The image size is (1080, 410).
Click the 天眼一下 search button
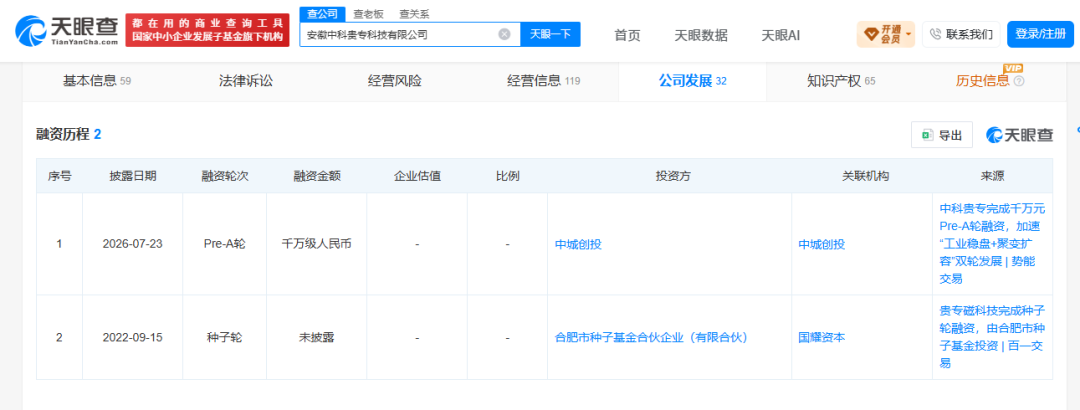[x=550, y=34]
